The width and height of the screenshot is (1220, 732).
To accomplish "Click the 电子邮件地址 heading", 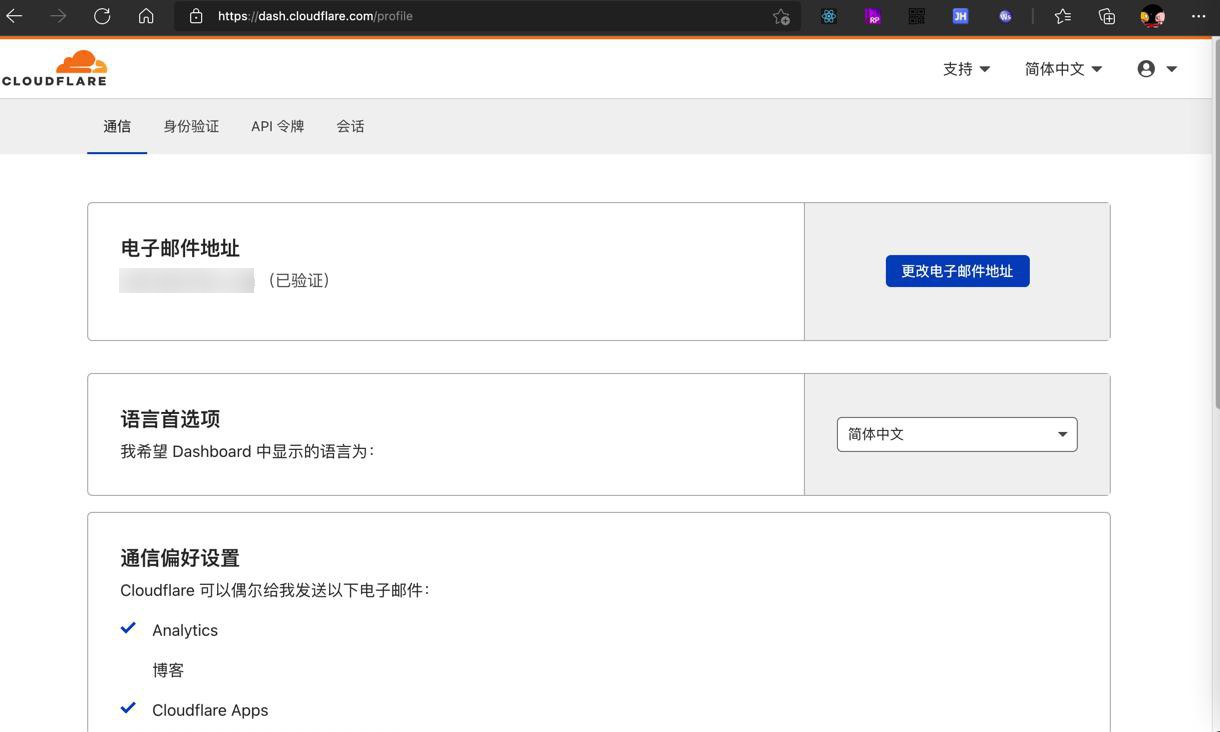I will coord(180,248).
